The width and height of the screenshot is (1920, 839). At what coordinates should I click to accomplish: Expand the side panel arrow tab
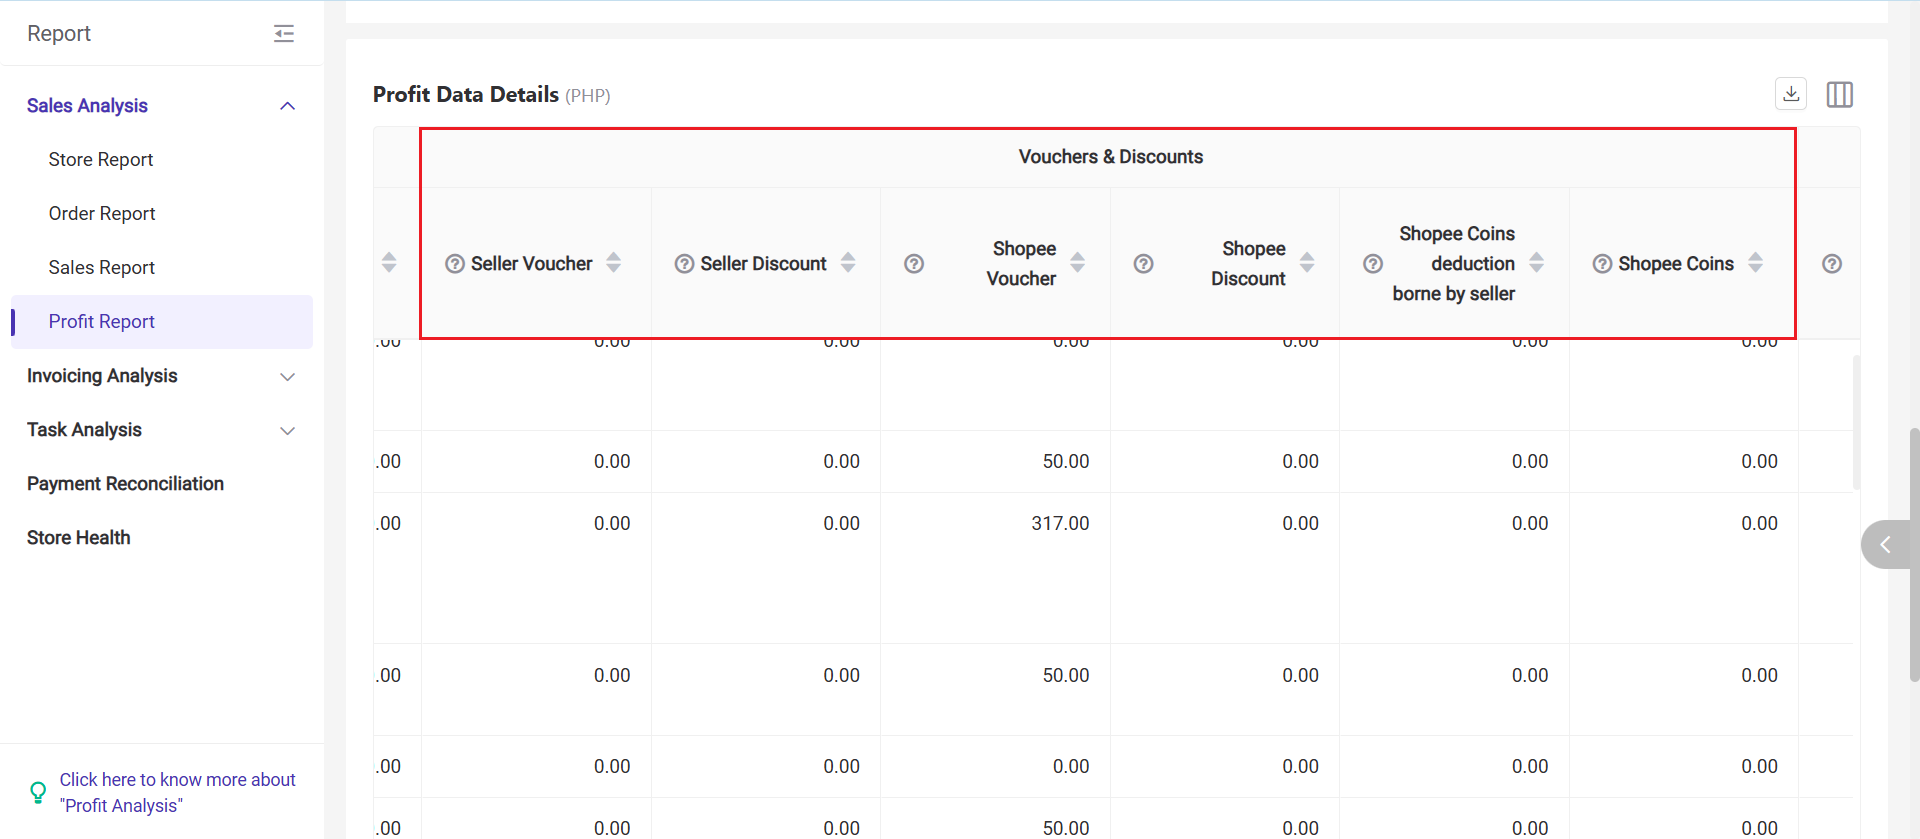coord(1886,545)
